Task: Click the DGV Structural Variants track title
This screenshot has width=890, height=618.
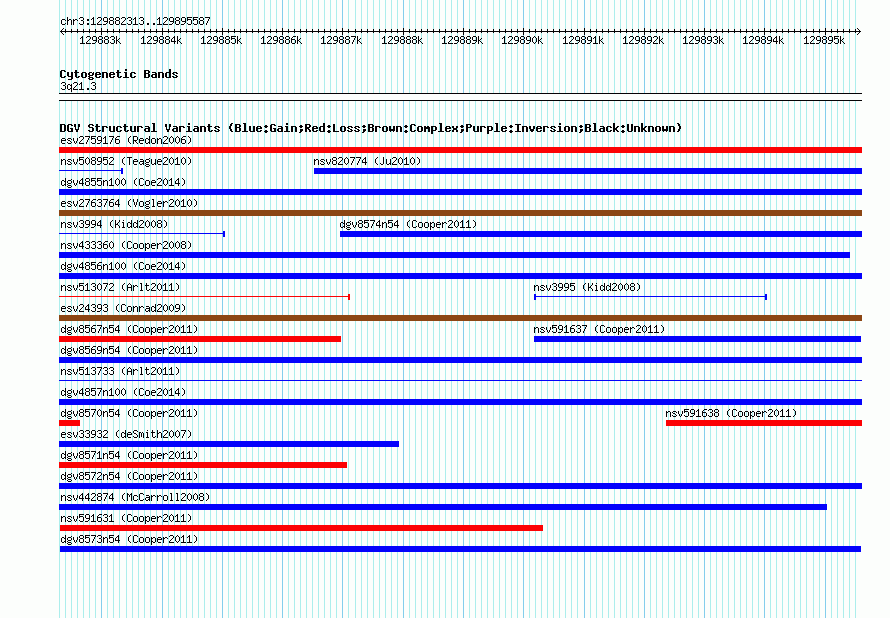Action: pos(370,128)
